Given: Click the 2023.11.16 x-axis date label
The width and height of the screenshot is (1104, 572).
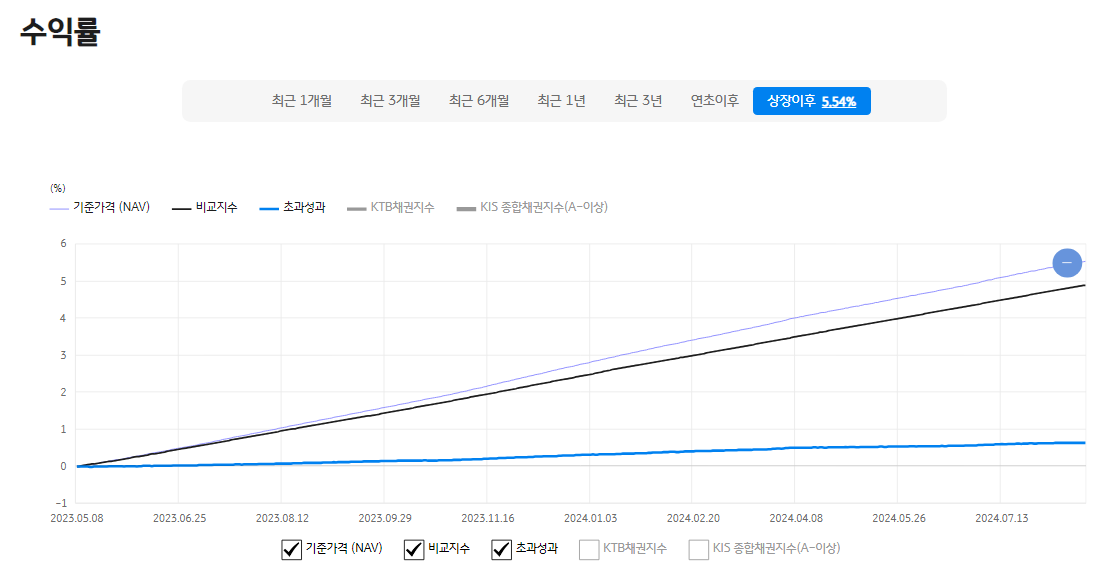Looking at the screenshot, I should pos(488,518).
